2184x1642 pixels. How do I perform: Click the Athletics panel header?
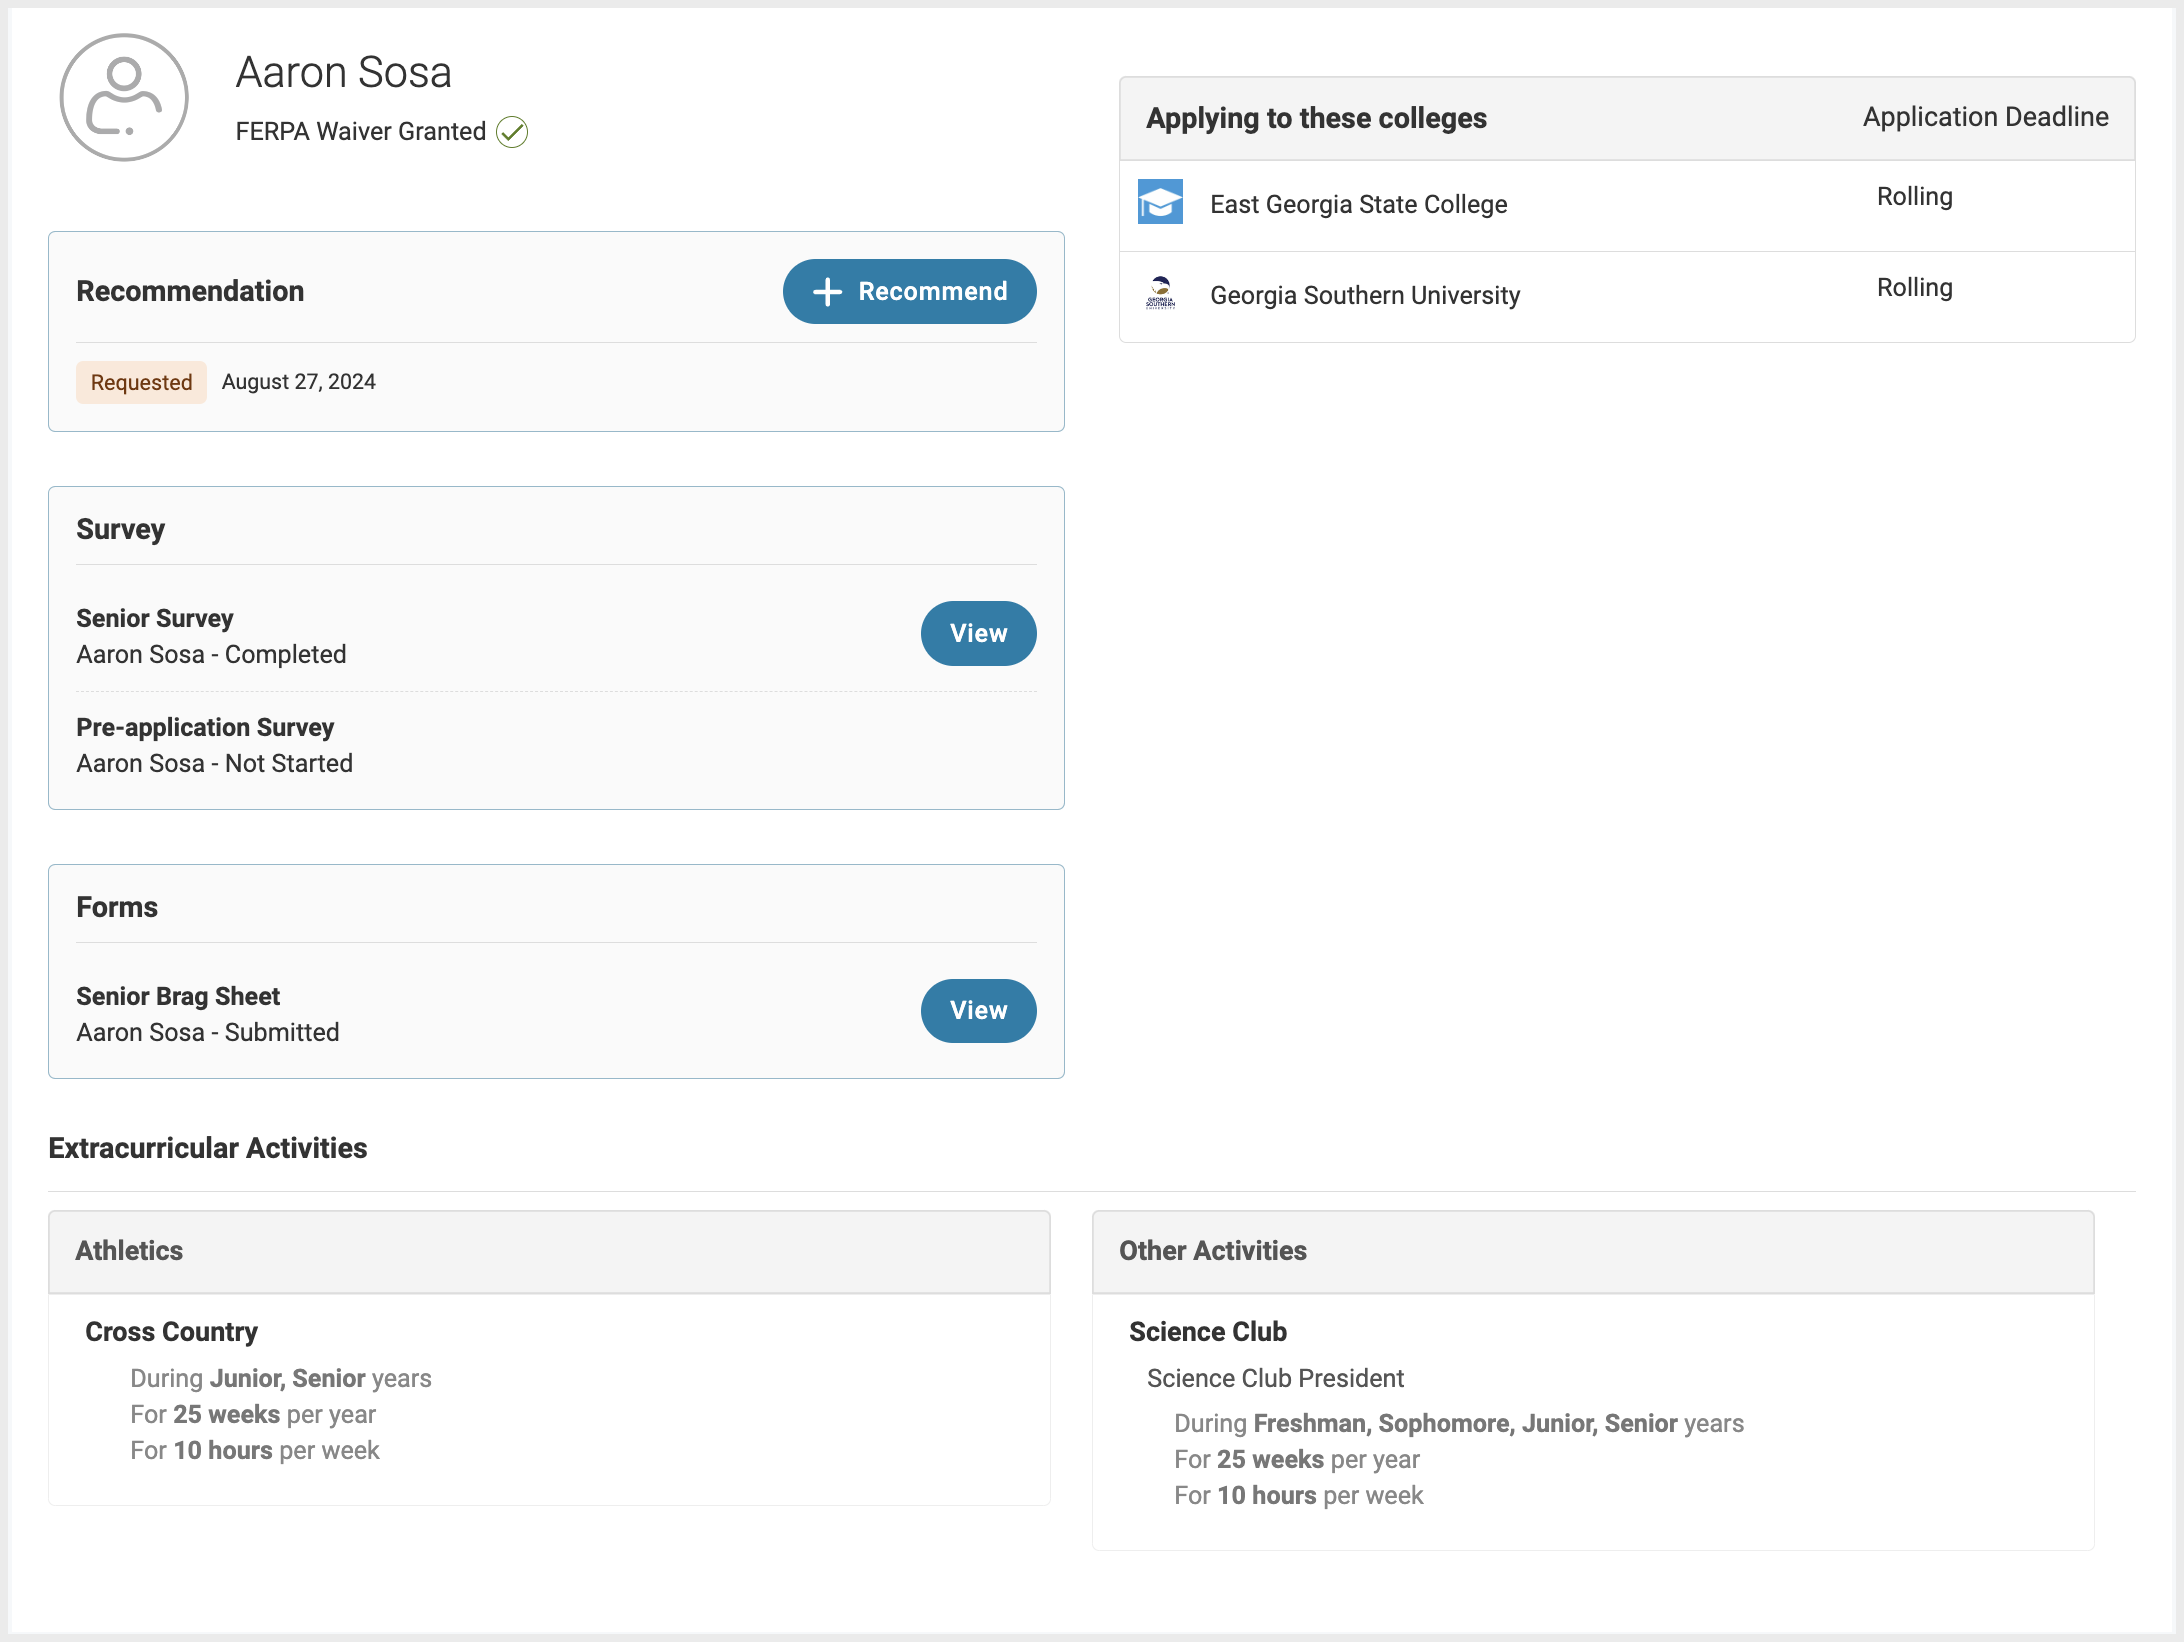coord(549,1252)
